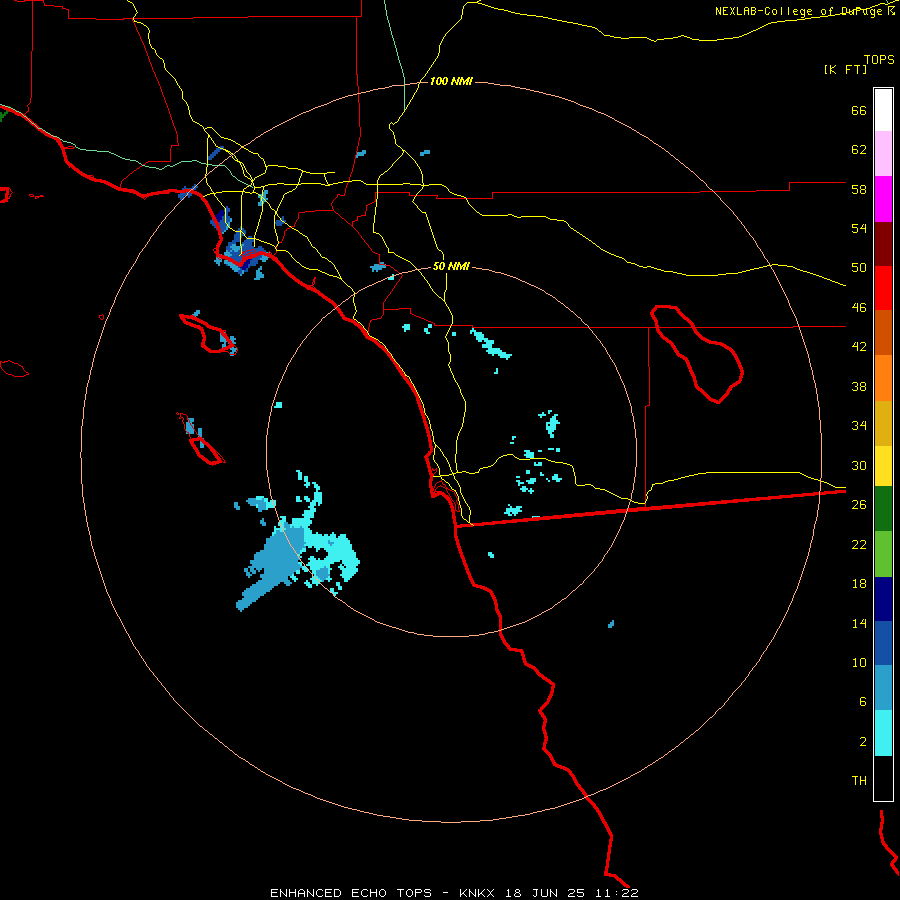Click the mustard gold legend swatch
This screenshot has width=900, height=900.
[883, 423]
